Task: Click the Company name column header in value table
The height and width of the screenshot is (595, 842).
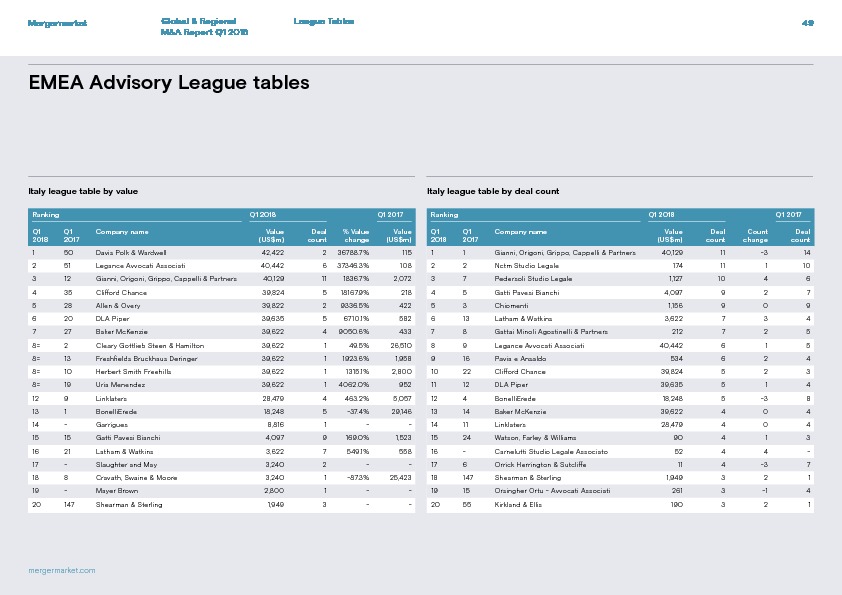Action: coord(122,231)
